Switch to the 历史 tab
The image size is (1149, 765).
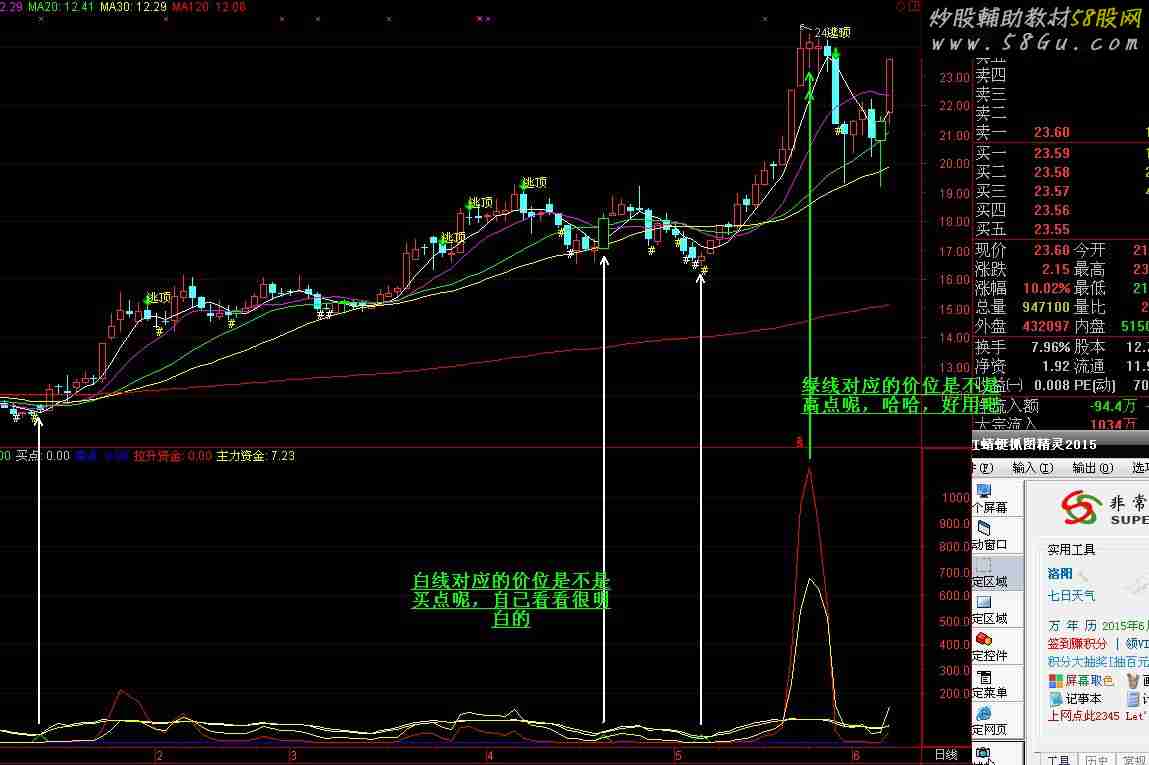1096,760
